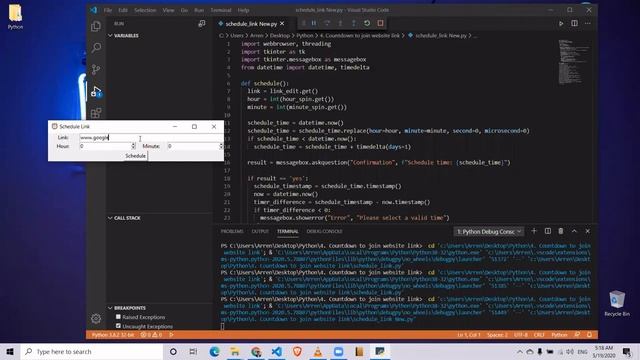
Task: Click the taskbar search box
Action: 92,351
